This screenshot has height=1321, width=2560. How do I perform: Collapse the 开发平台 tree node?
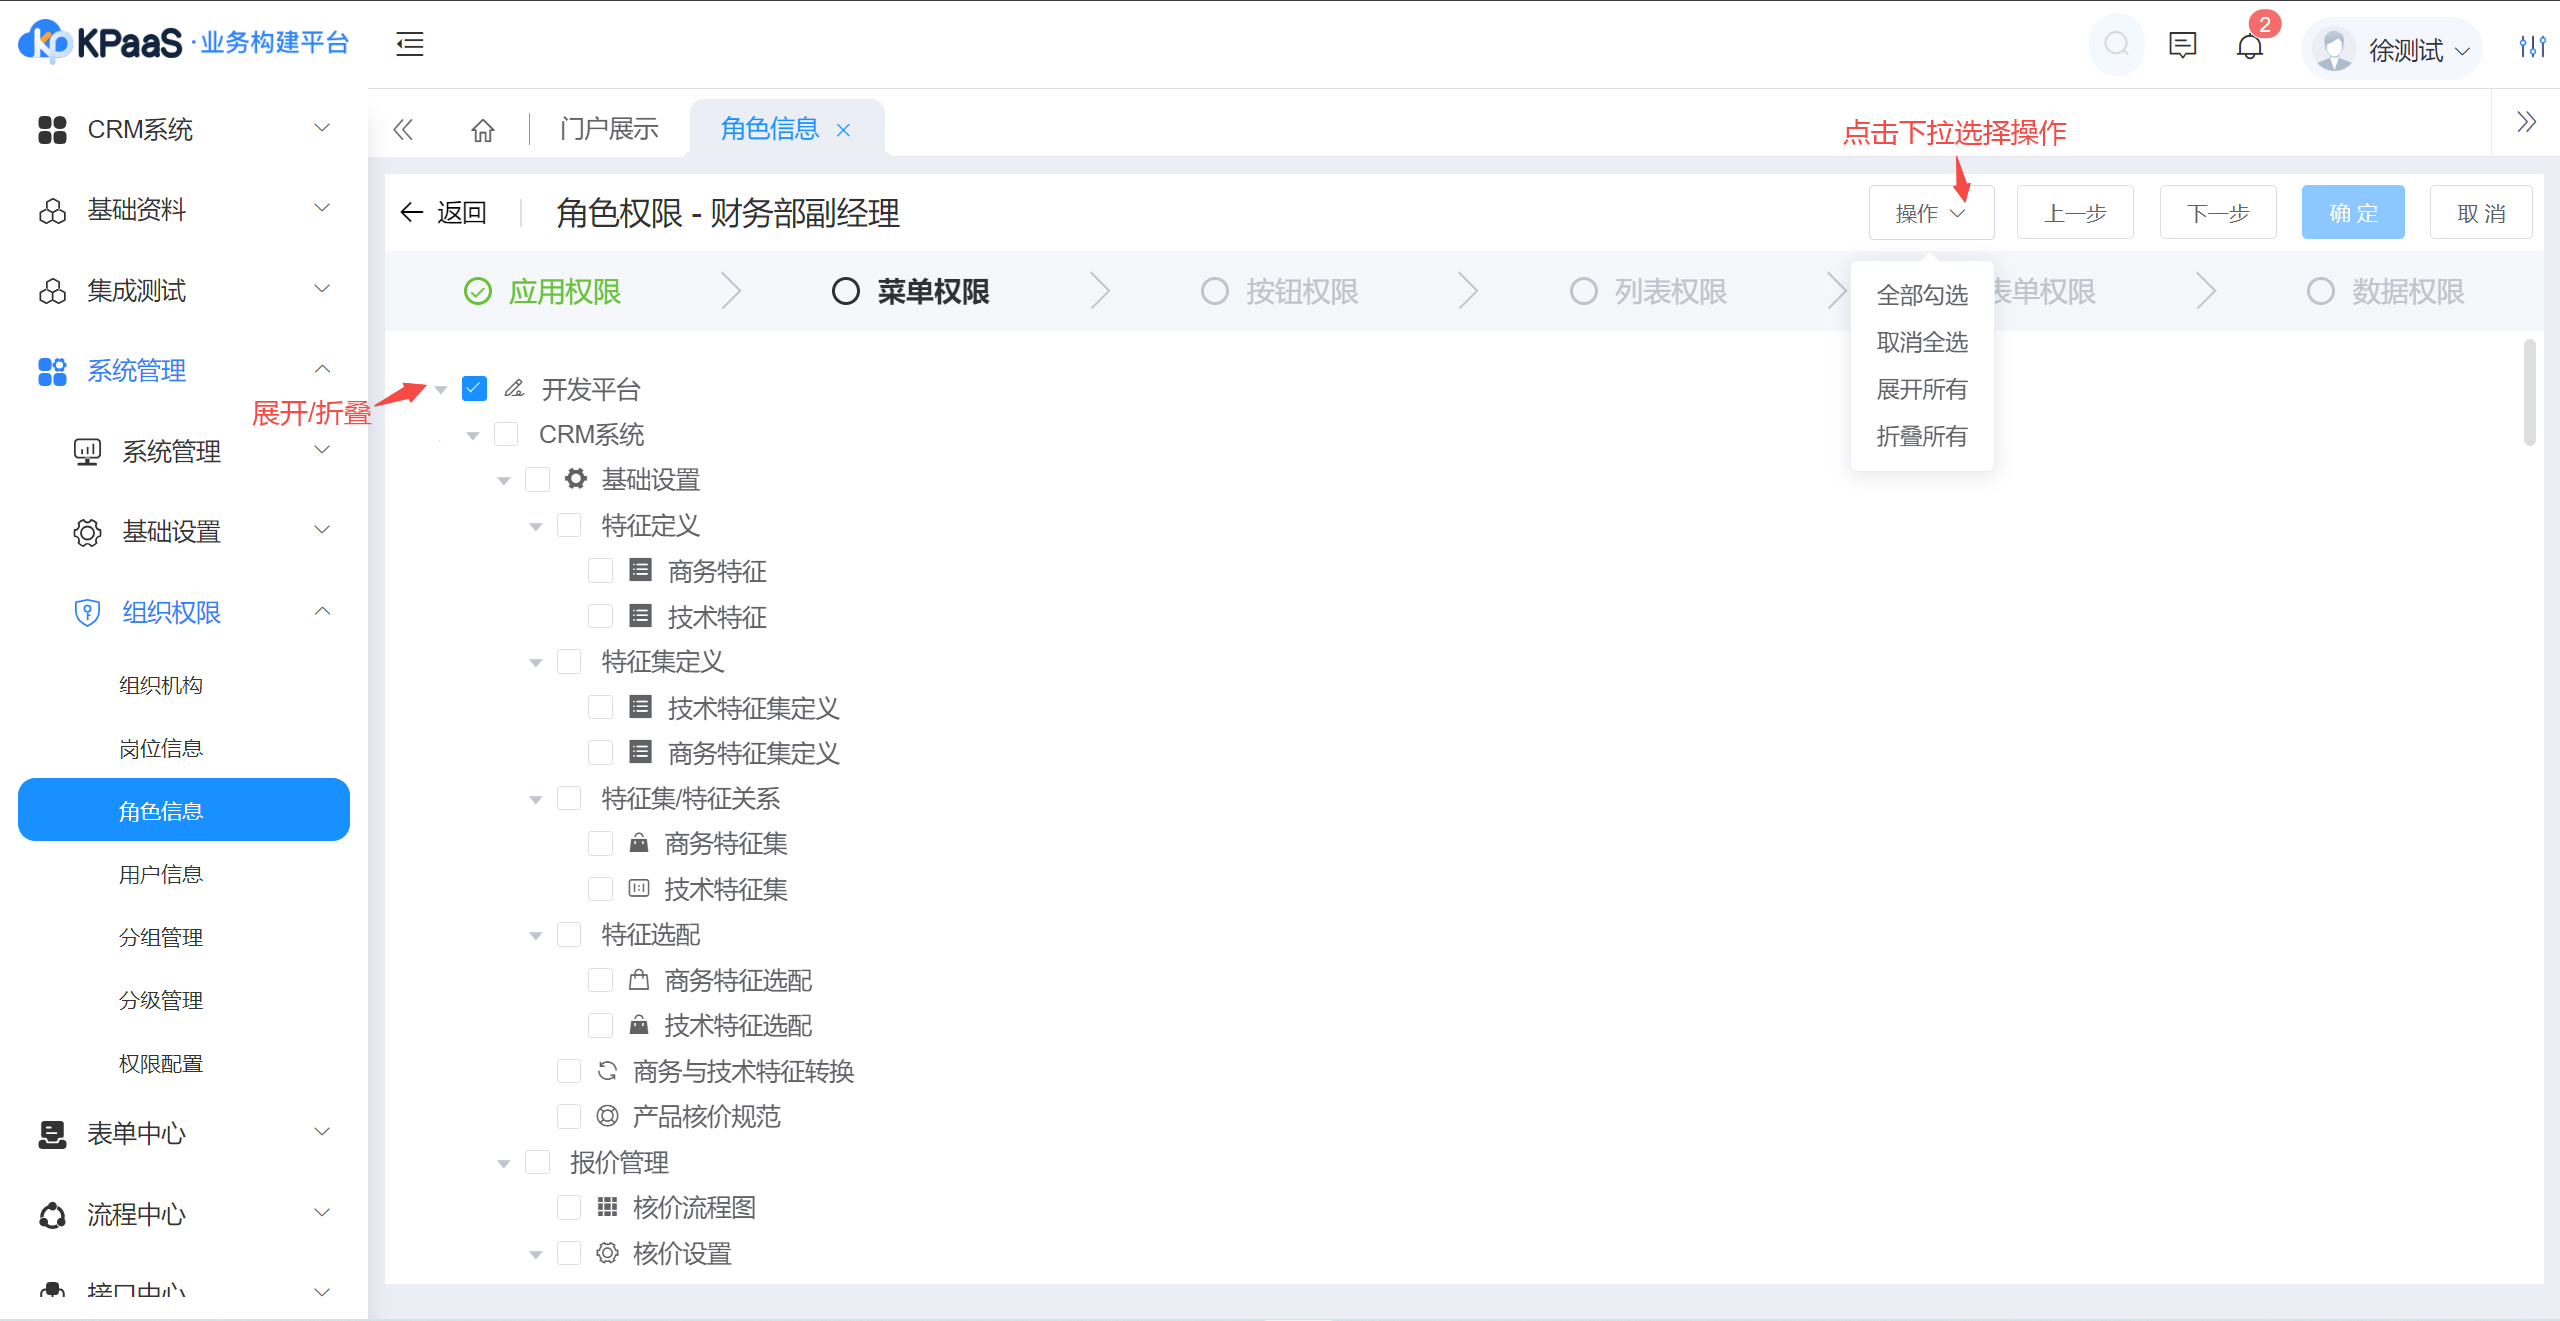[x=441, y=389]
